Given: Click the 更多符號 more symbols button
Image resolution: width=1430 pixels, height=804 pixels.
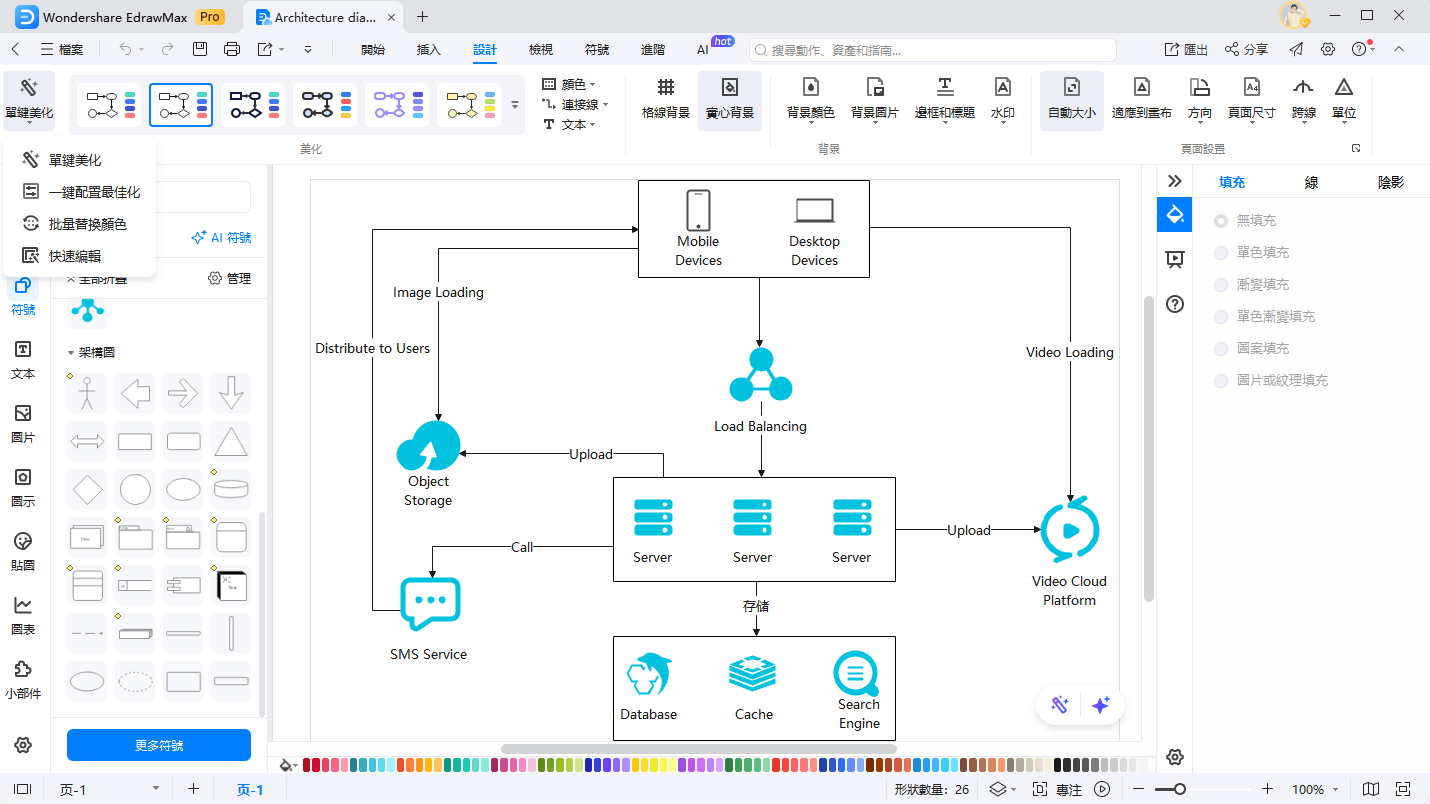Looking at the screenshot, I should pos(159,745).
